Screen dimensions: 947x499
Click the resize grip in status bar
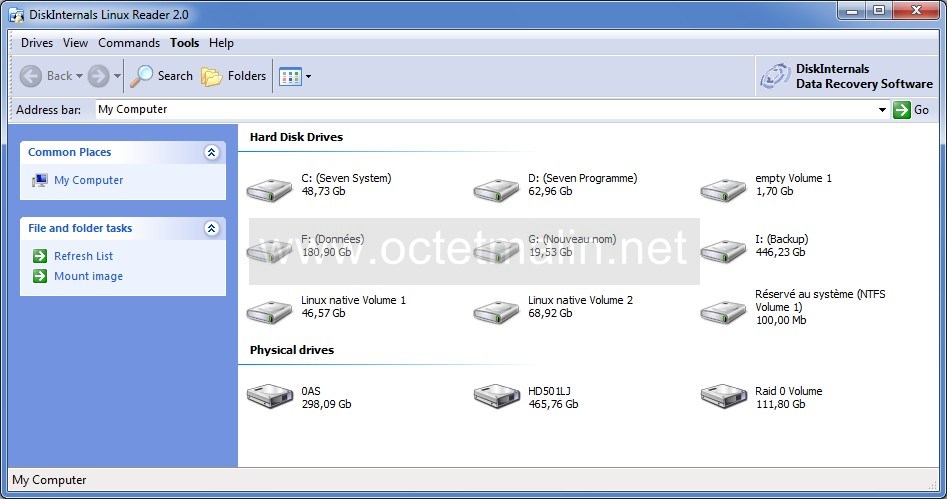coord(933,485)
